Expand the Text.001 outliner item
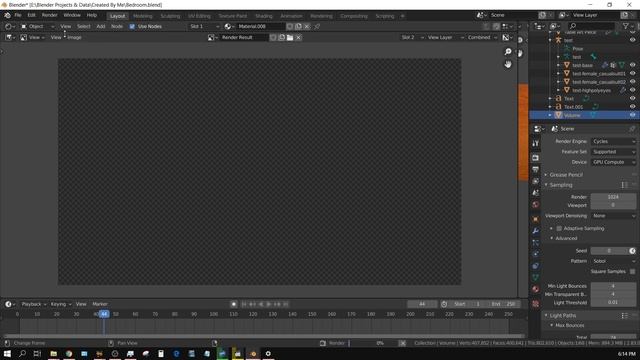 click(x=550, y=107)
